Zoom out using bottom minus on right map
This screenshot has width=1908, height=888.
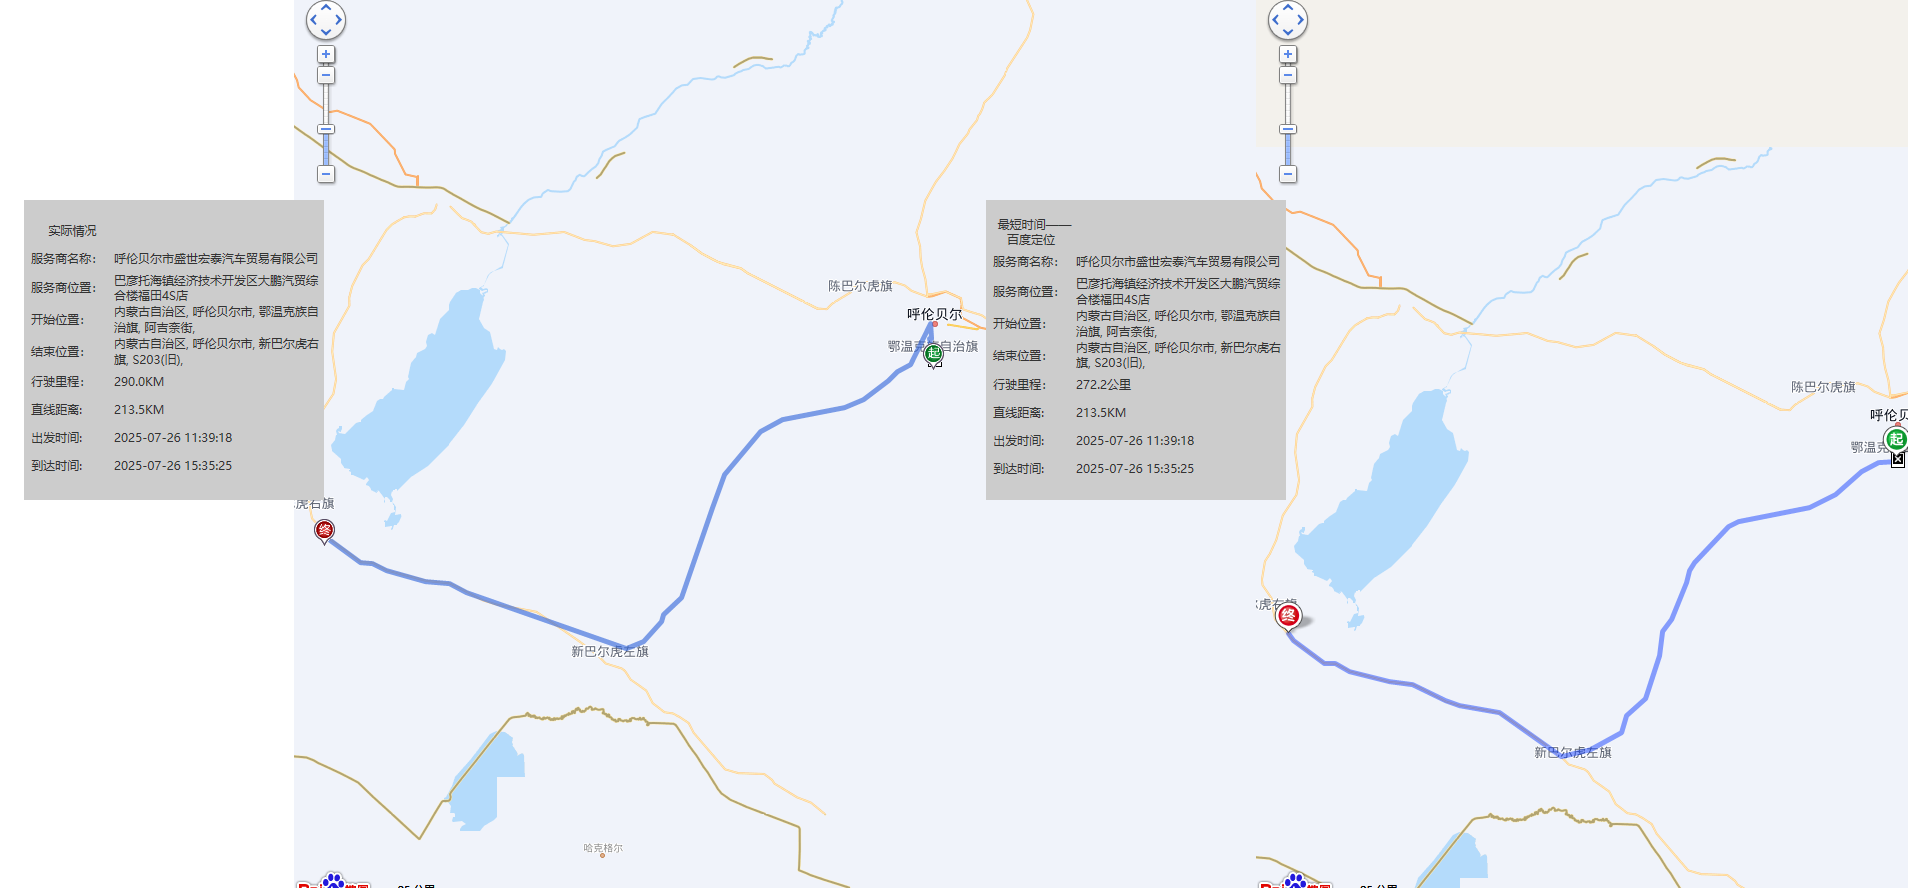pyautogui.click(x=1288, y=174)
